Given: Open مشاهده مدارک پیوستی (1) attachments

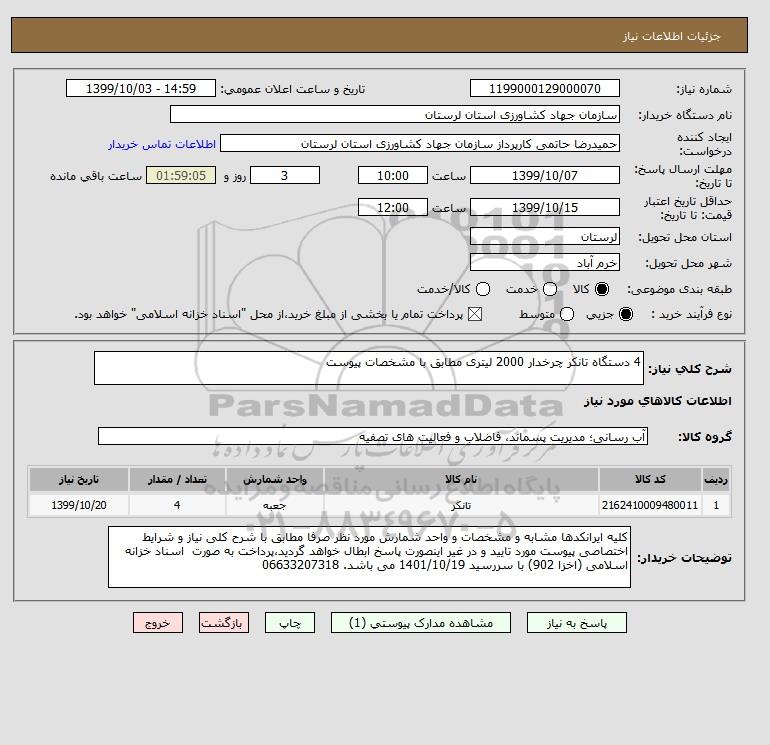Looking at the screenshot, I should (421, 623).
